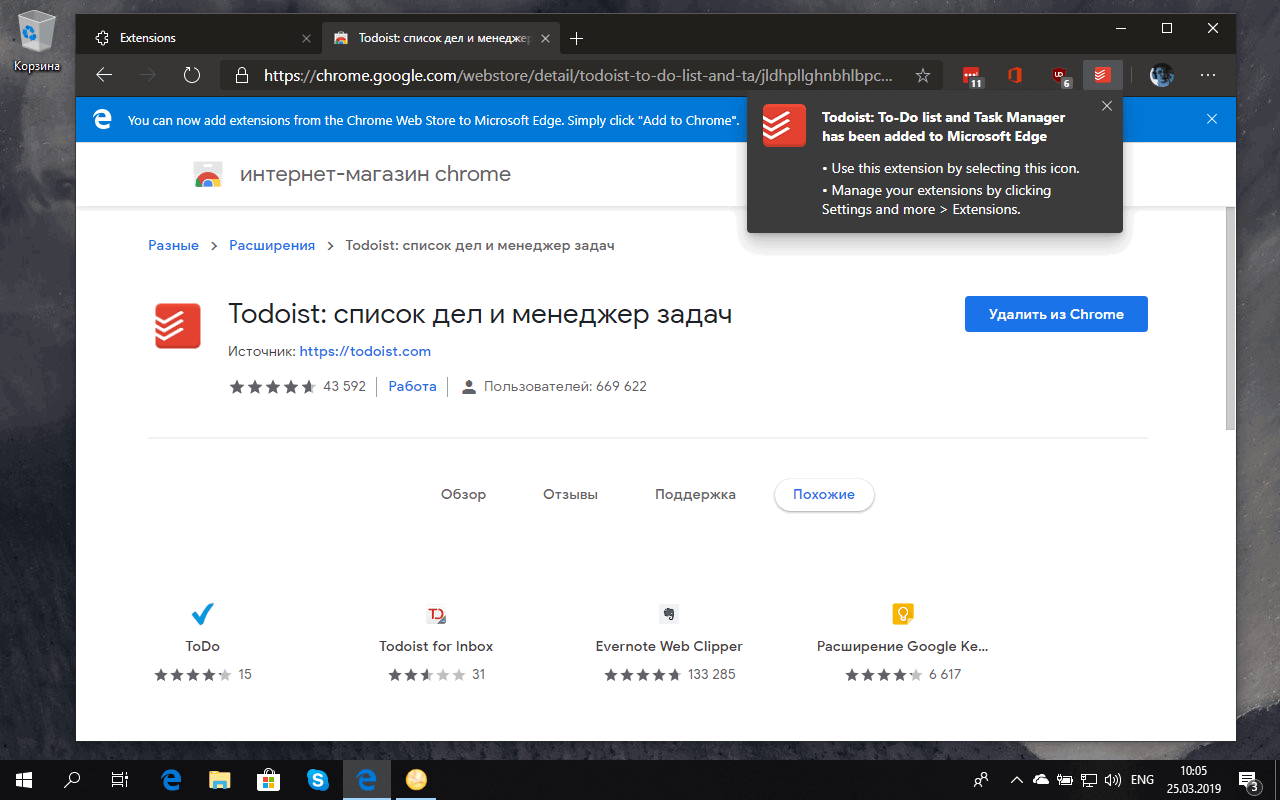The image size is (1280, 800).
Task: Open the Settings and more menu
Action: 1208,75
